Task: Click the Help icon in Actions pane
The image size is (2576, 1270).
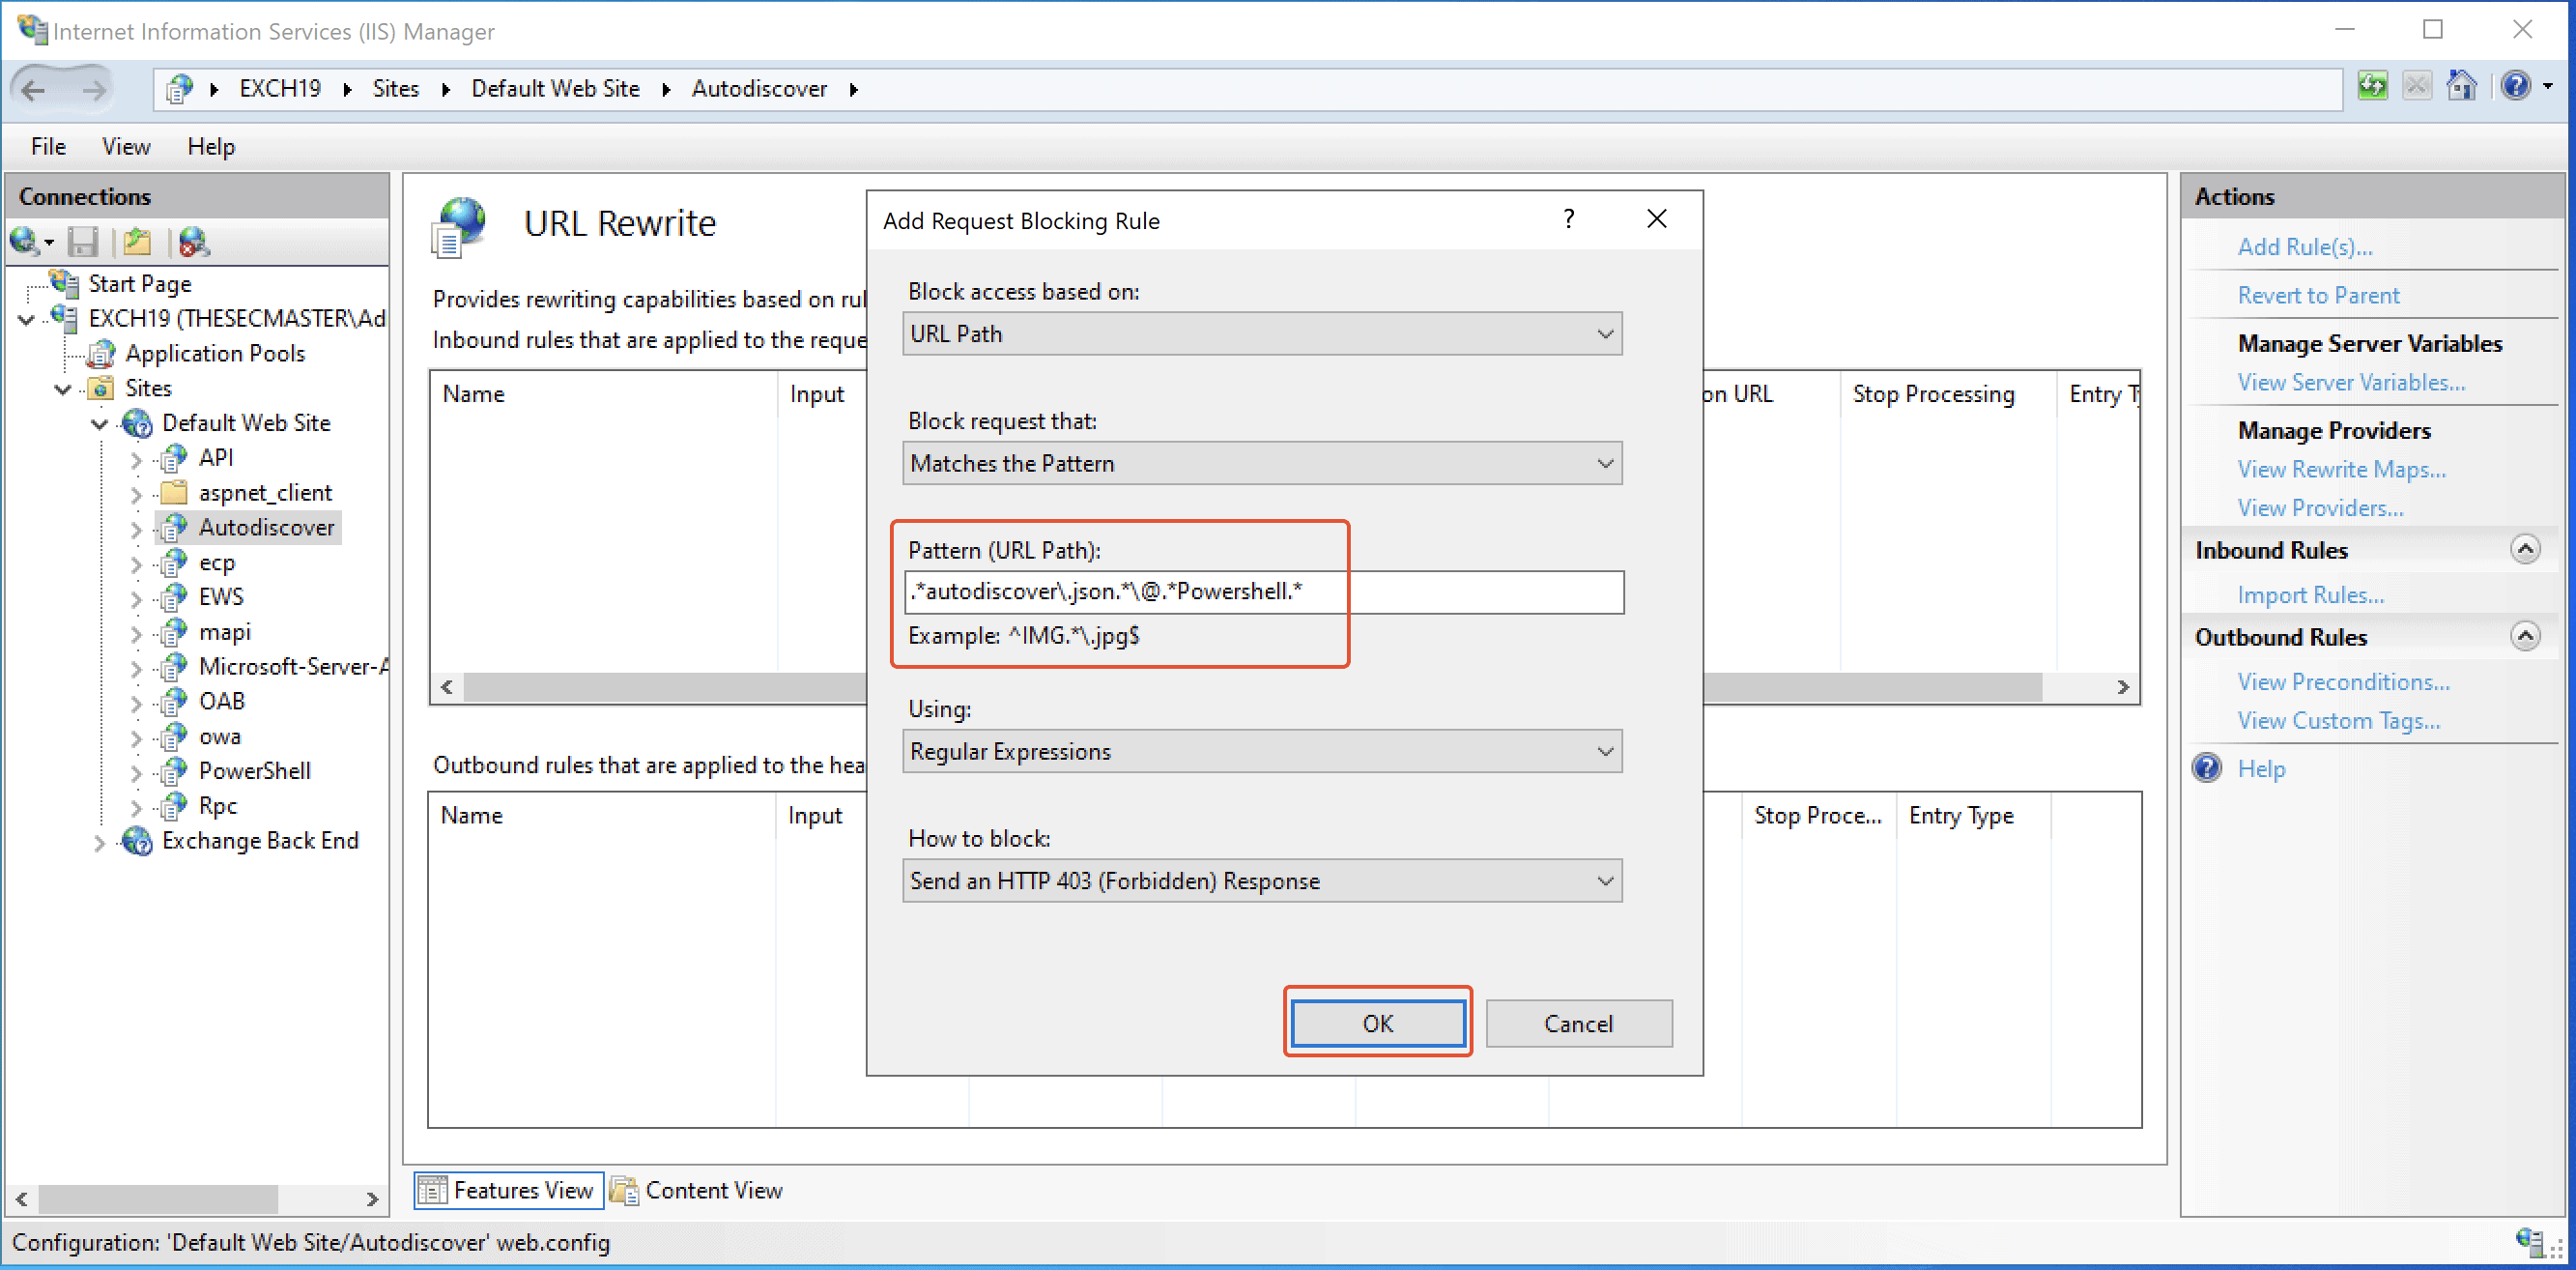Action: 2206,768
